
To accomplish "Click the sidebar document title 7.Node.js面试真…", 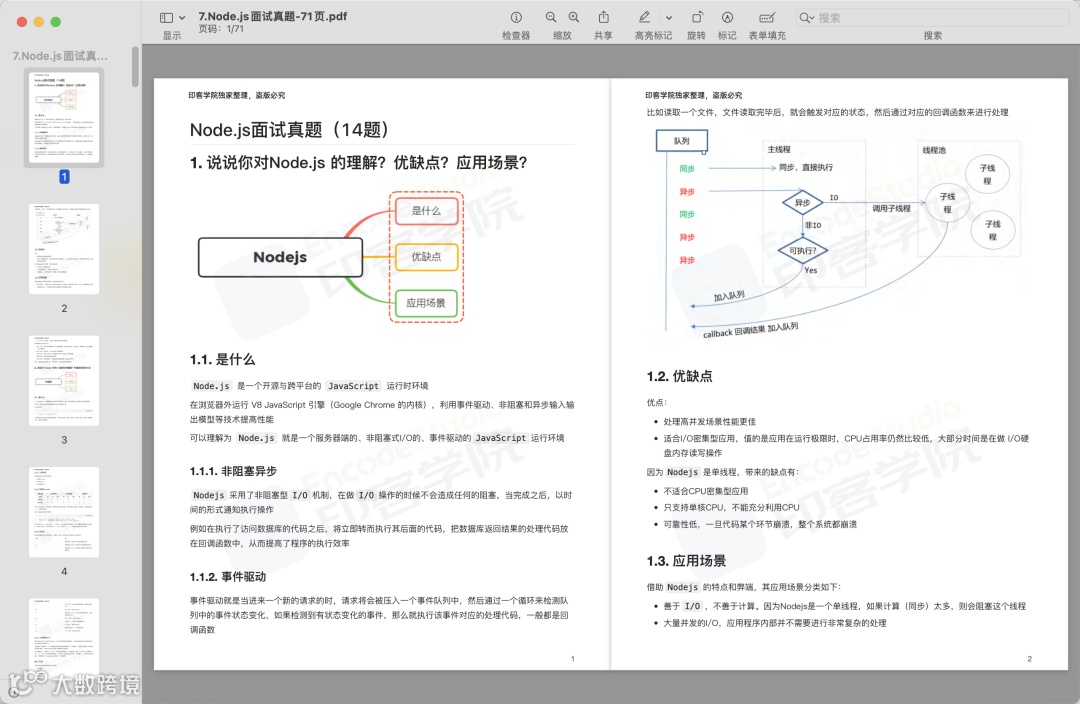I will (x=60, y=56).
